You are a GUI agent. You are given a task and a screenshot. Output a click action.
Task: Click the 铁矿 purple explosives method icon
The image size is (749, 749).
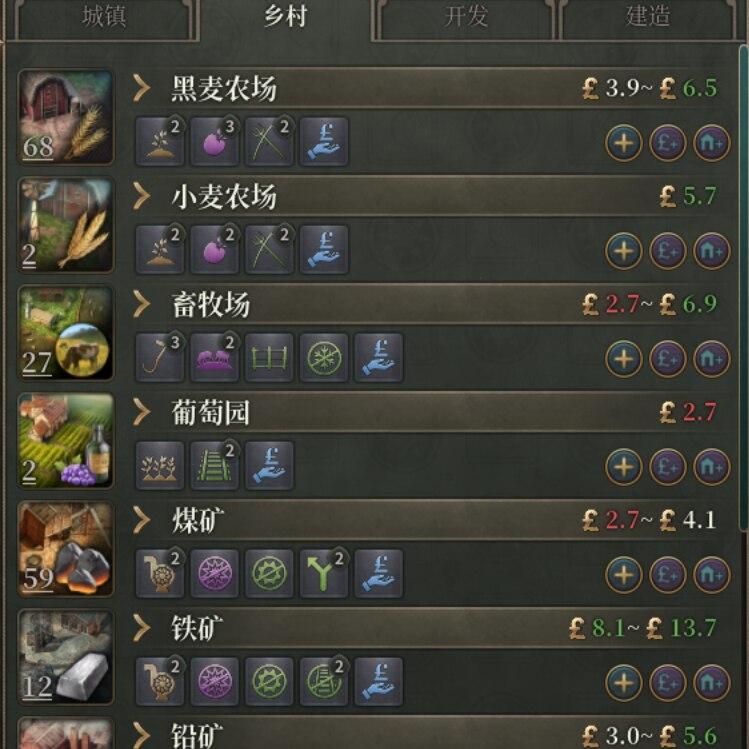point(214,681)
